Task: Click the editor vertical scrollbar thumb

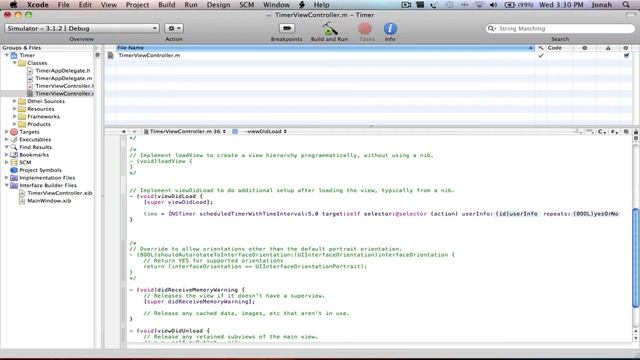Action: click(x=636, y=258)
